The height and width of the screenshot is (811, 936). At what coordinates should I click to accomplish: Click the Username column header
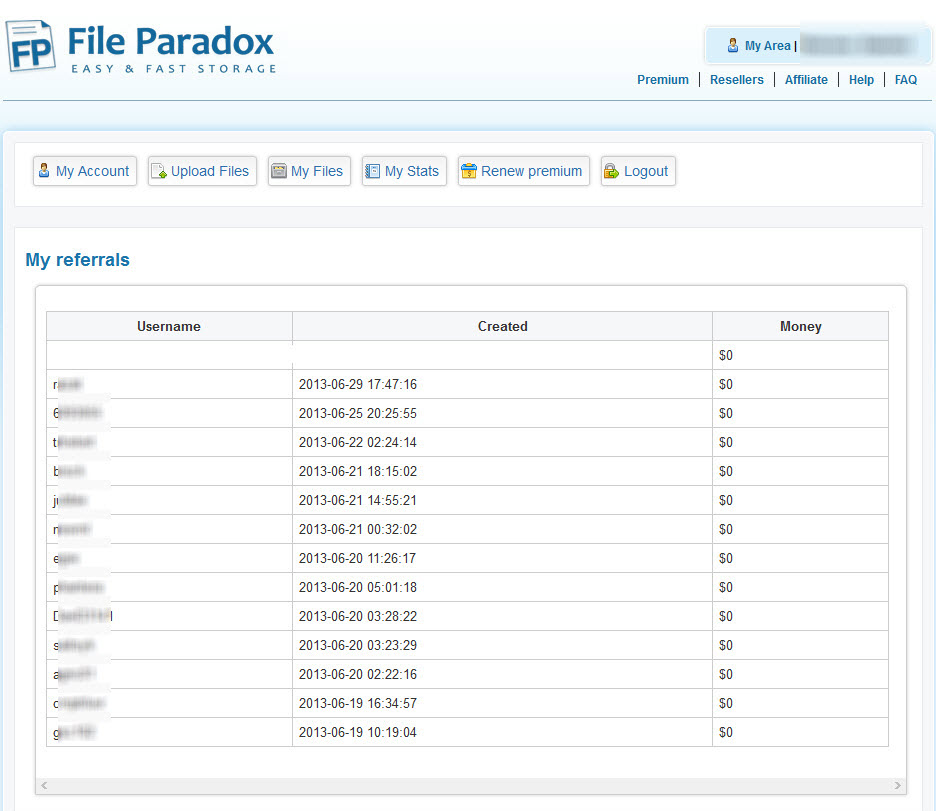169,326
